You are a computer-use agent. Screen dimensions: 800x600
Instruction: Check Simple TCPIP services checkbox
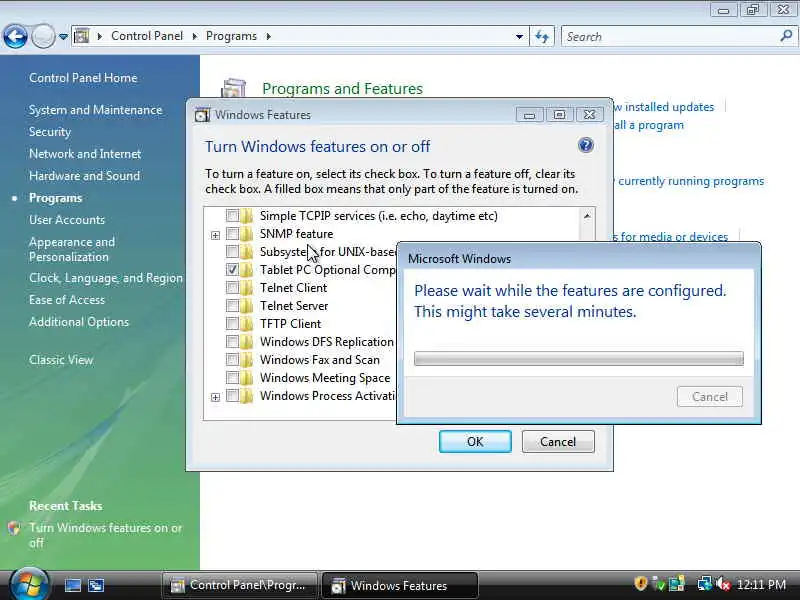[x=232, y=216]
